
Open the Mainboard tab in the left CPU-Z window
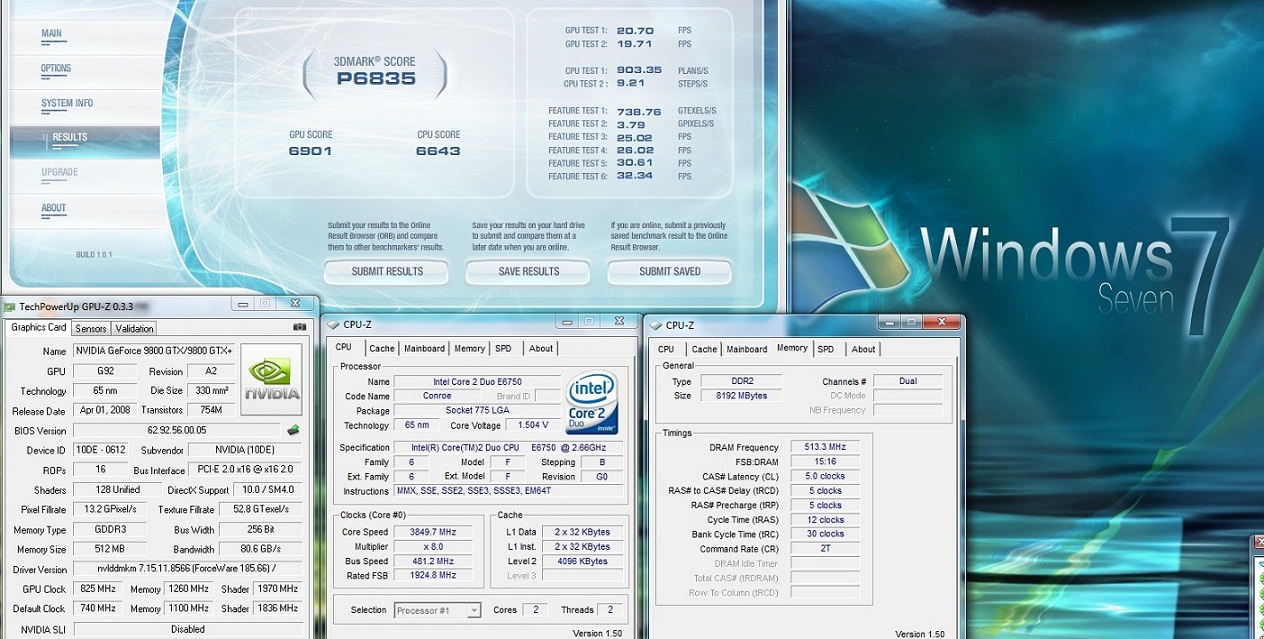424,348
